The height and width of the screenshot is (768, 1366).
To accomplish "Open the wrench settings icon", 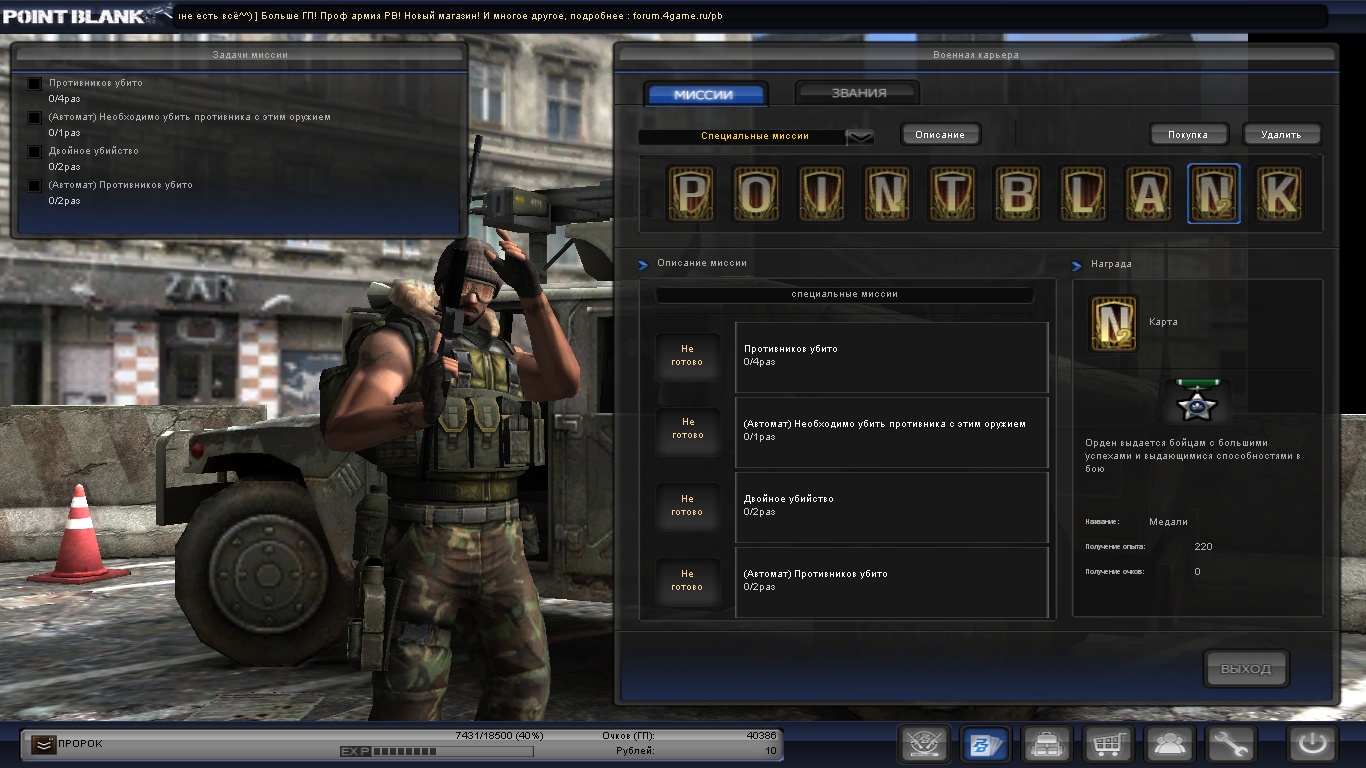I will 1230,744.
